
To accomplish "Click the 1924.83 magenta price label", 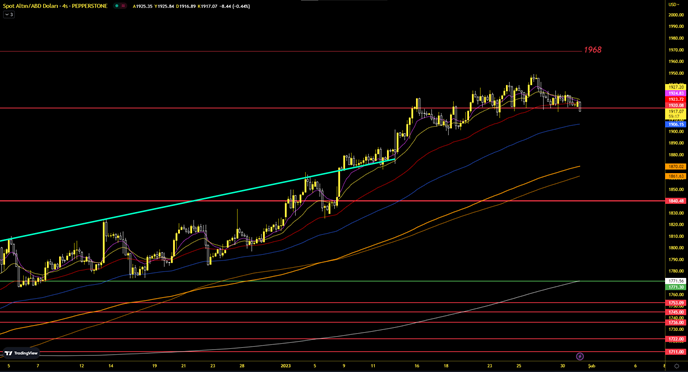I will 676,93.
